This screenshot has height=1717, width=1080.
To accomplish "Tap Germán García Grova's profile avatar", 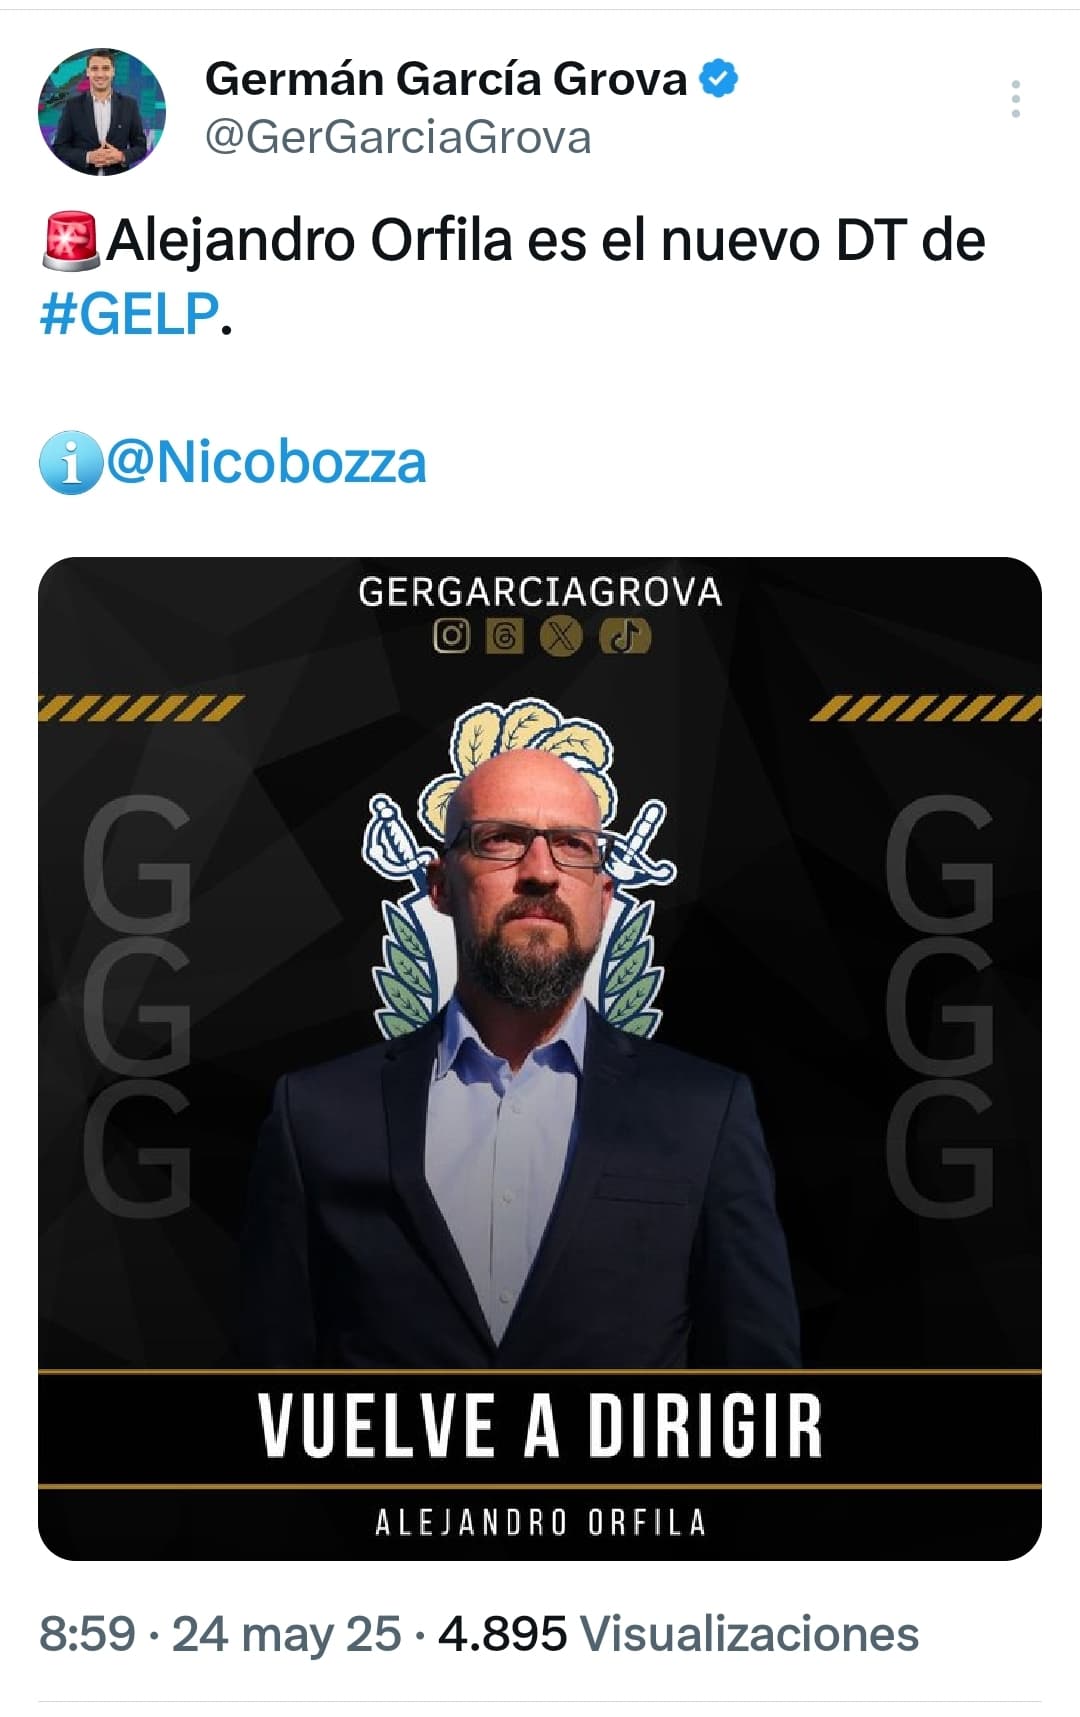I will (x=102, y=111).
